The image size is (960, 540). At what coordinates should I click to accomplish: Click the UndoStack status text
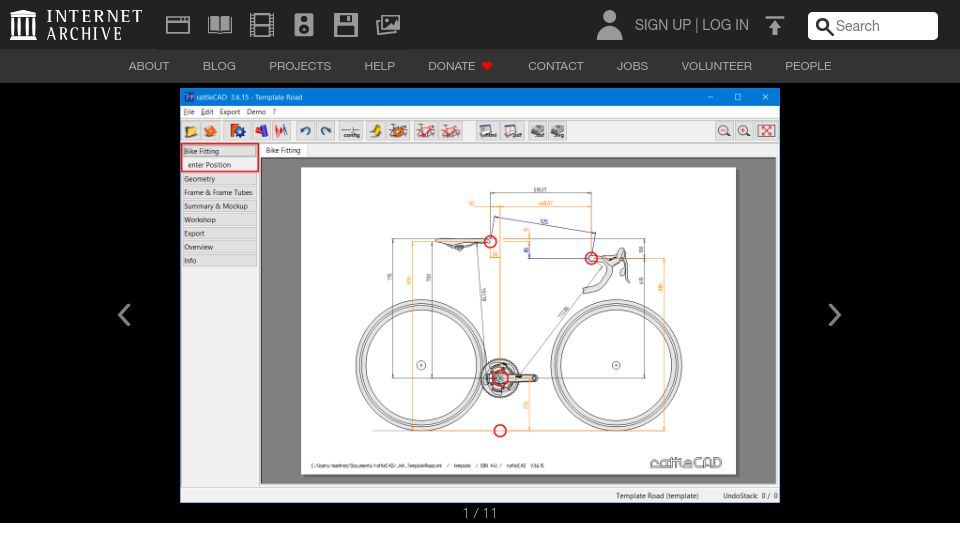[750, 496]
